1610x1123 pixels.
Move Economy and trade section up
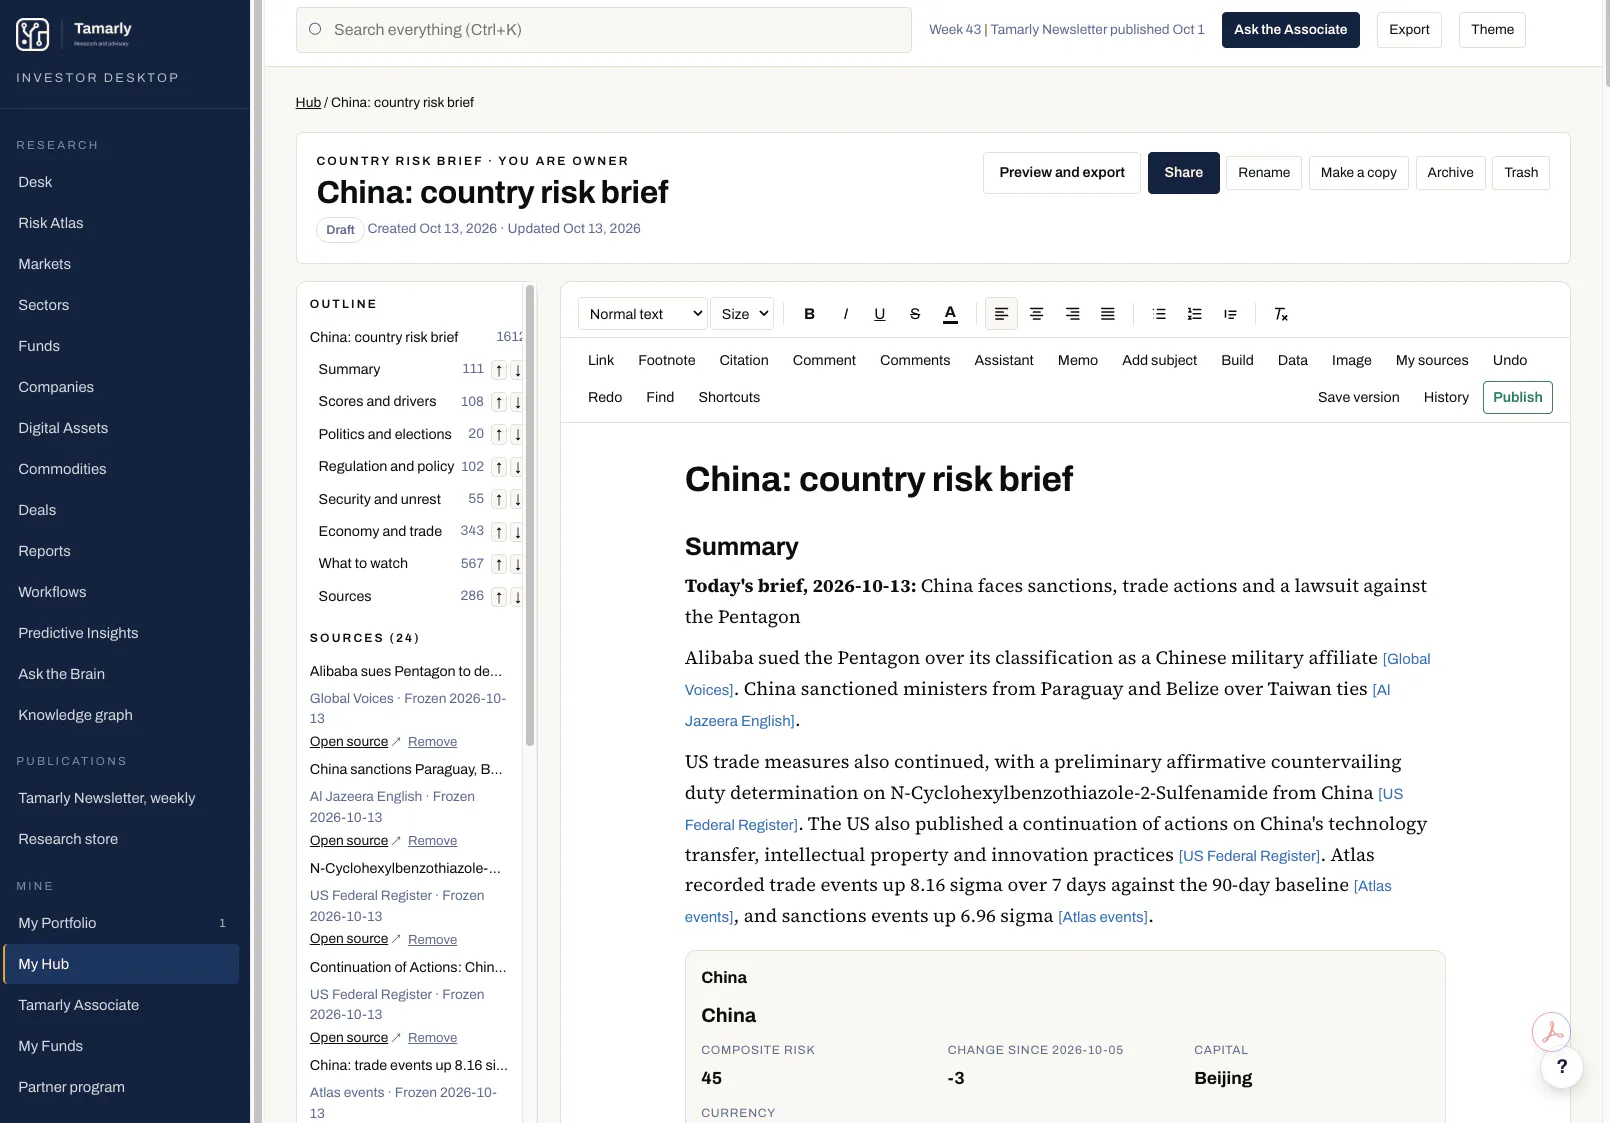click(499, 532)
